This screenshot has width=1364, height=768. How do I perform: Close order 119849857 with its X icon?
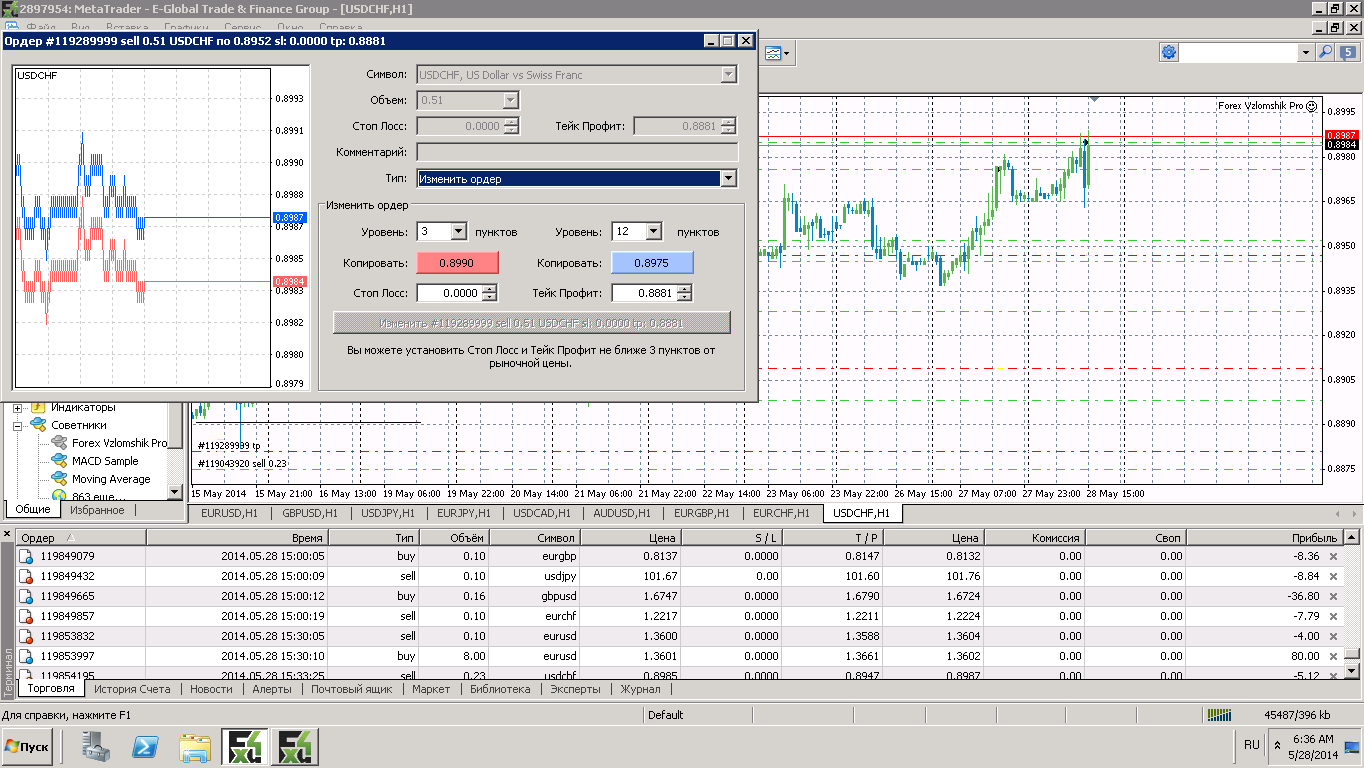click(1333, 616)
